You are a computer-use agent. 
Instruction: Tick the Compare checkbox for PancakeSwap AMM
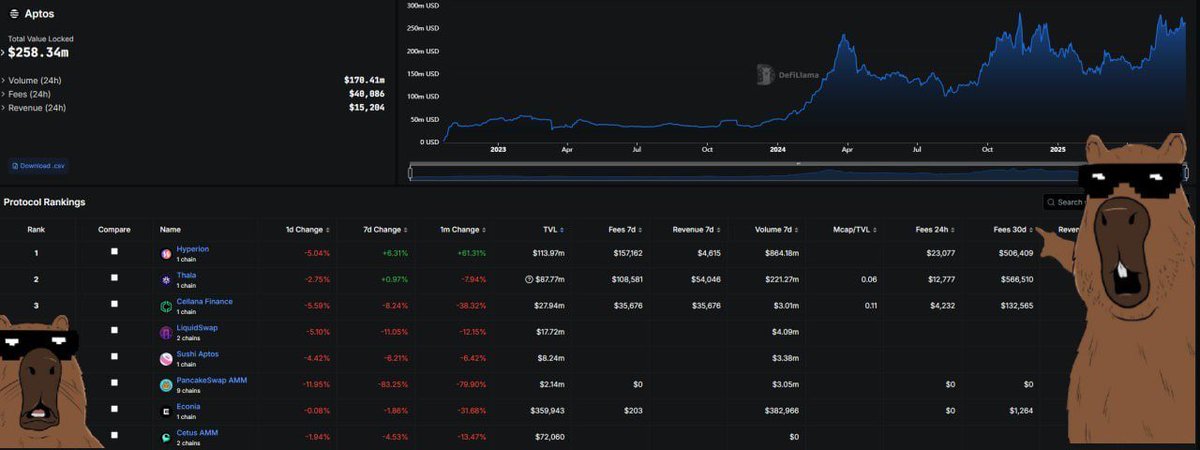point(114,383)
